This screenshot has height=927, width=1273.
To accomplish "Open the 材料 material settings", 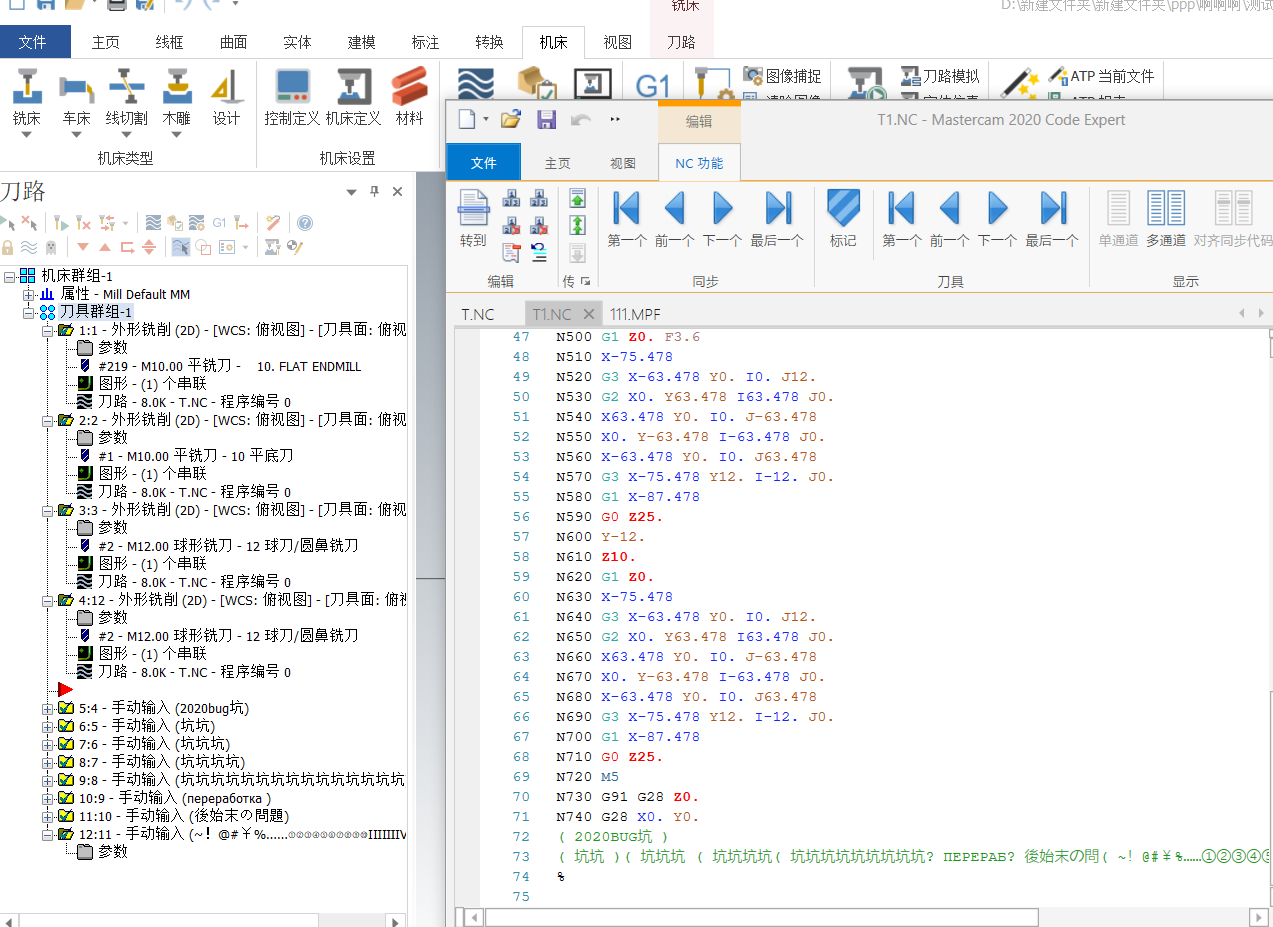I will [x=409, y=96].
